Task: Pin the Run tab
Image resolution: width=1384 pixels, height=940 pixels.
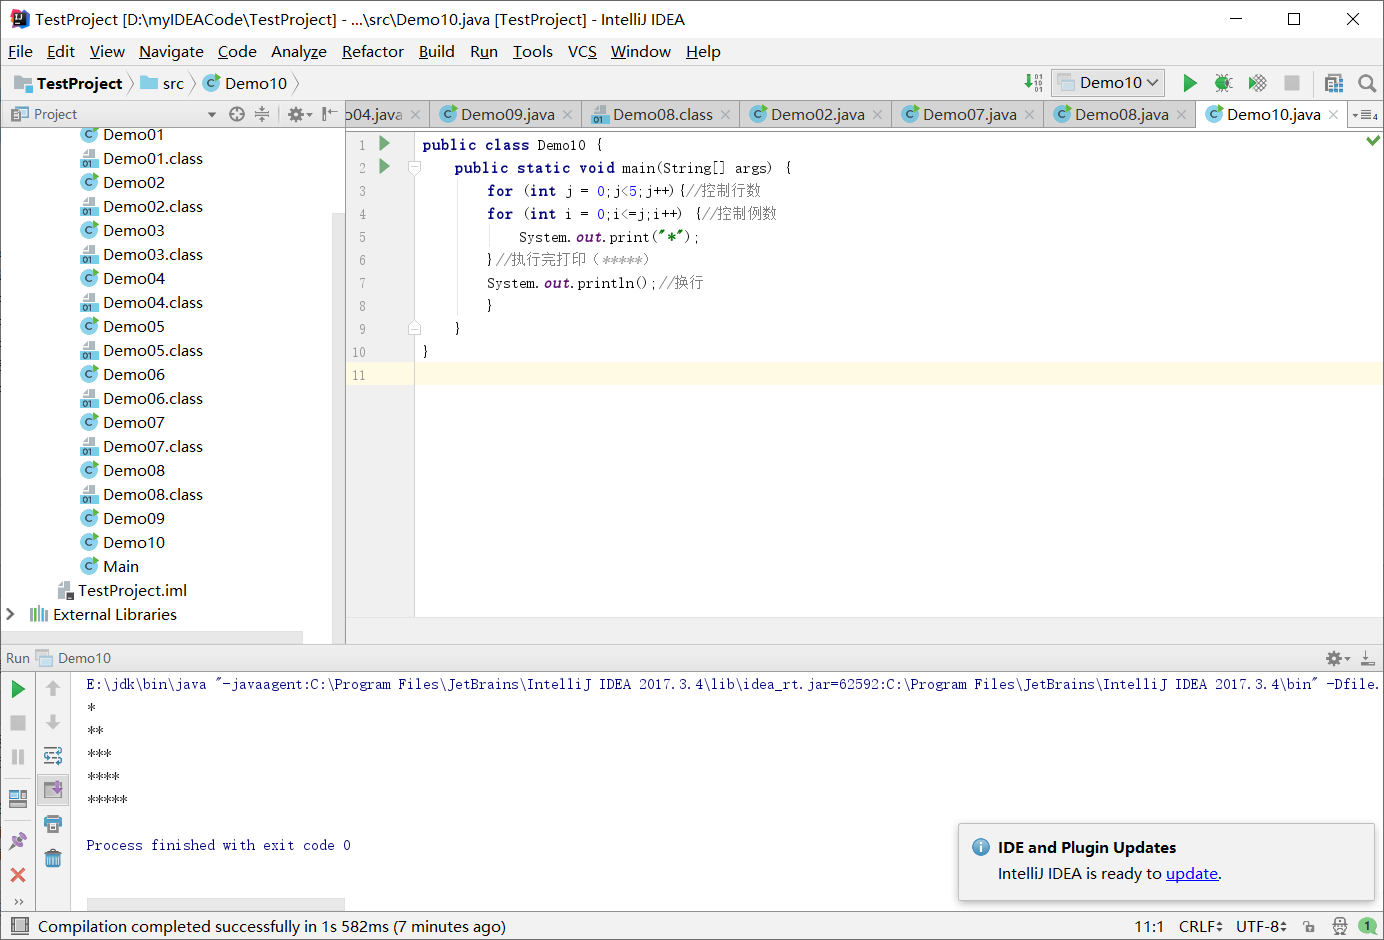Action: tap(18, 841)
